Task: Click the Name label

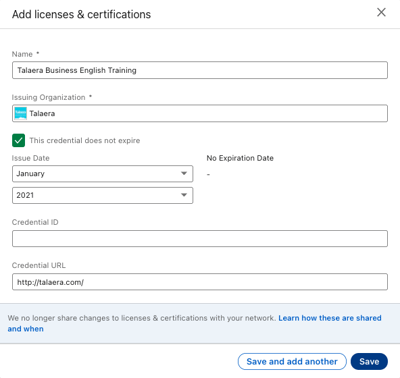Action: click(22, 54)
